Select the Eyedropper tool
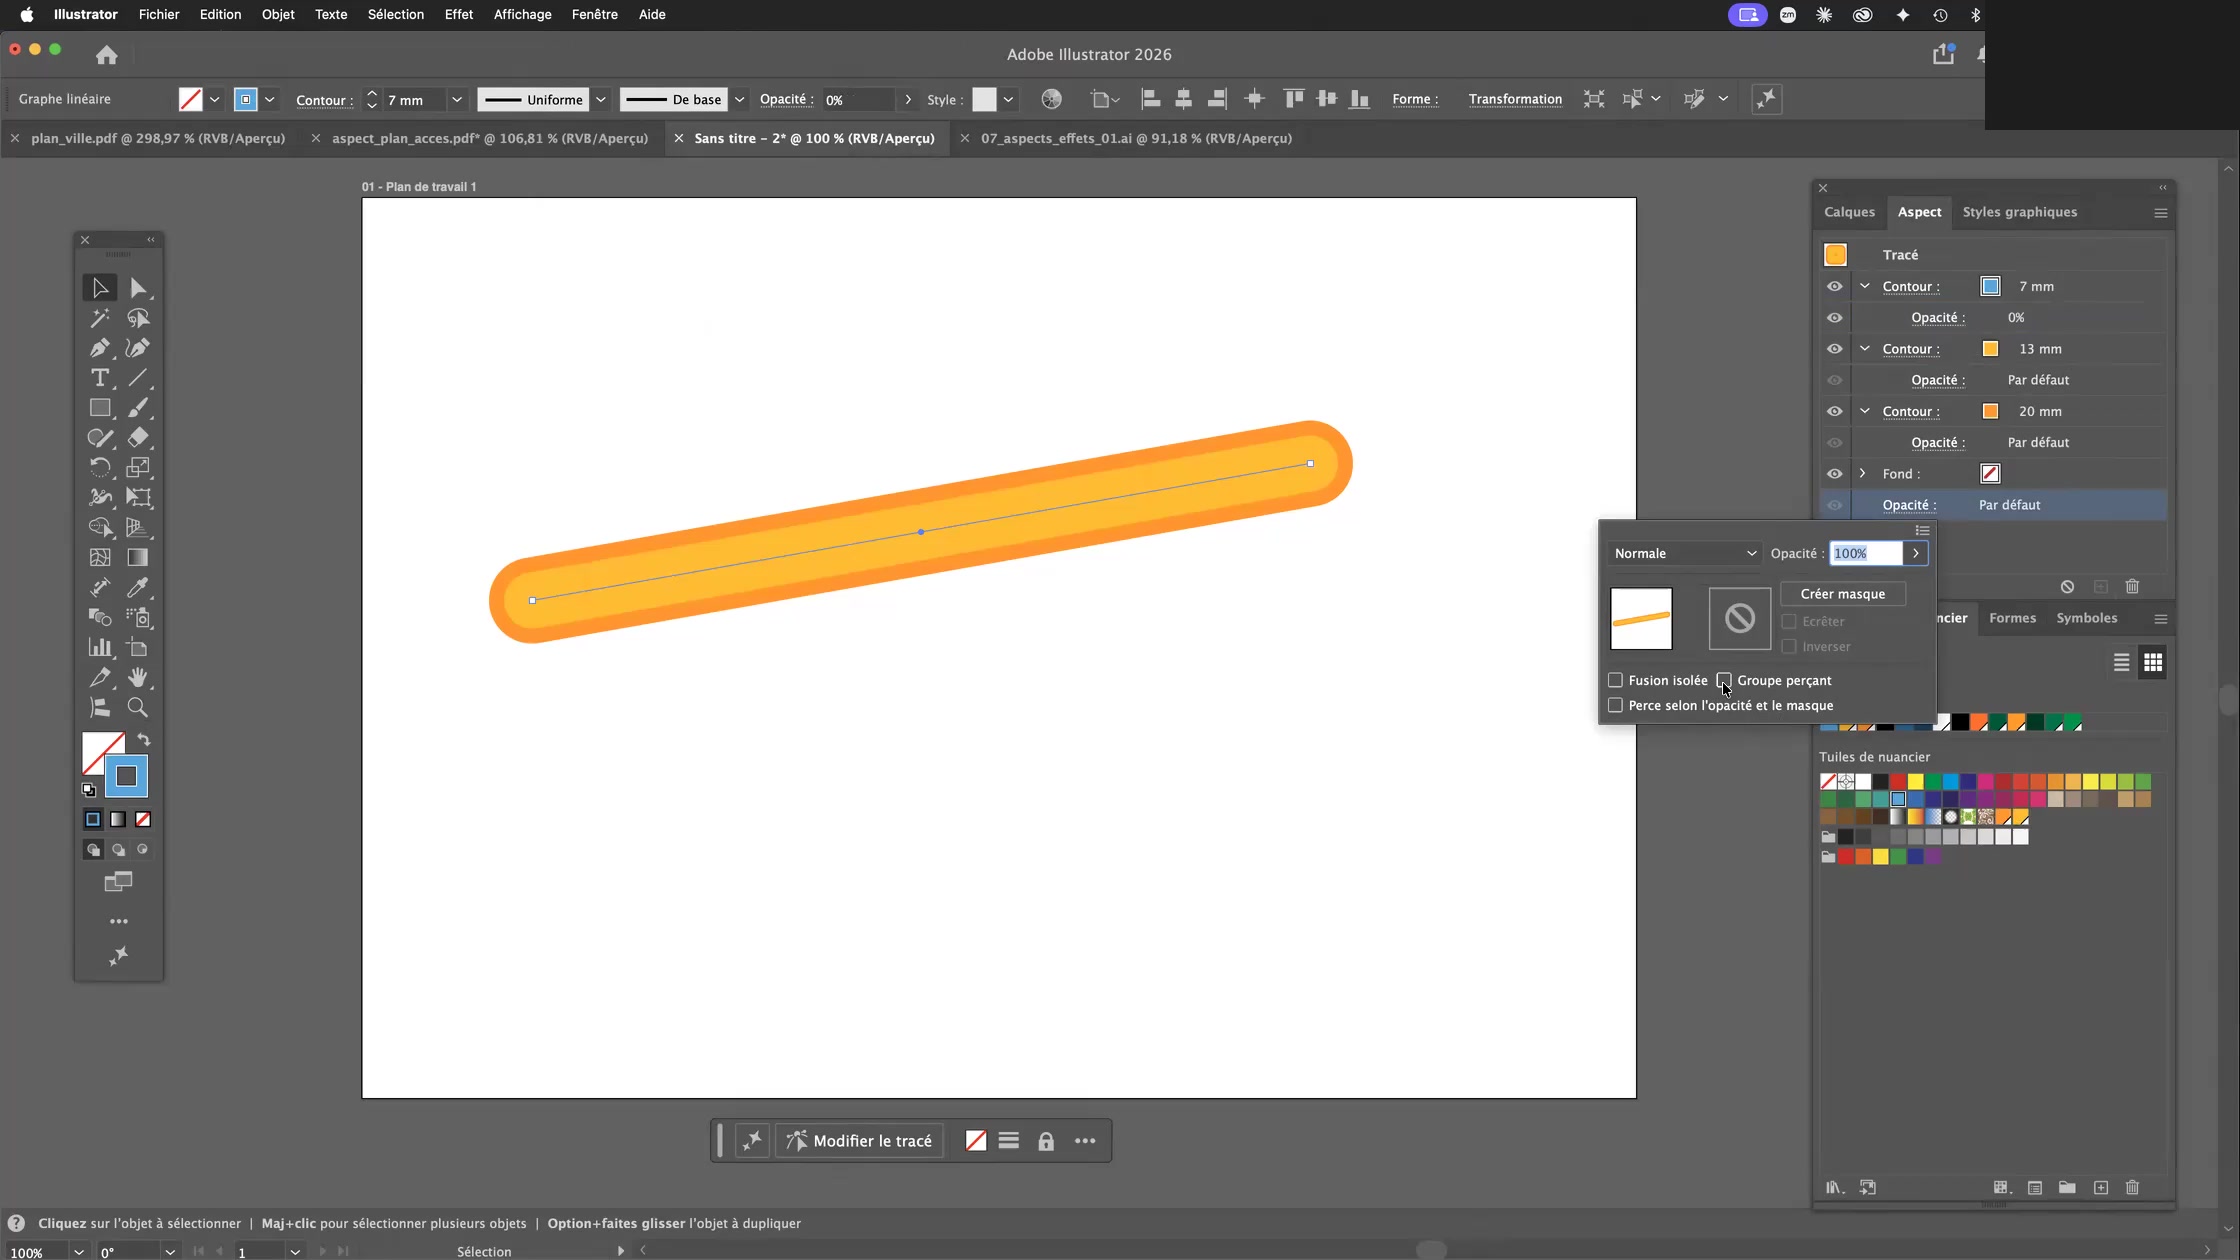This screenshot has width=2240, height=1260. 138,588
